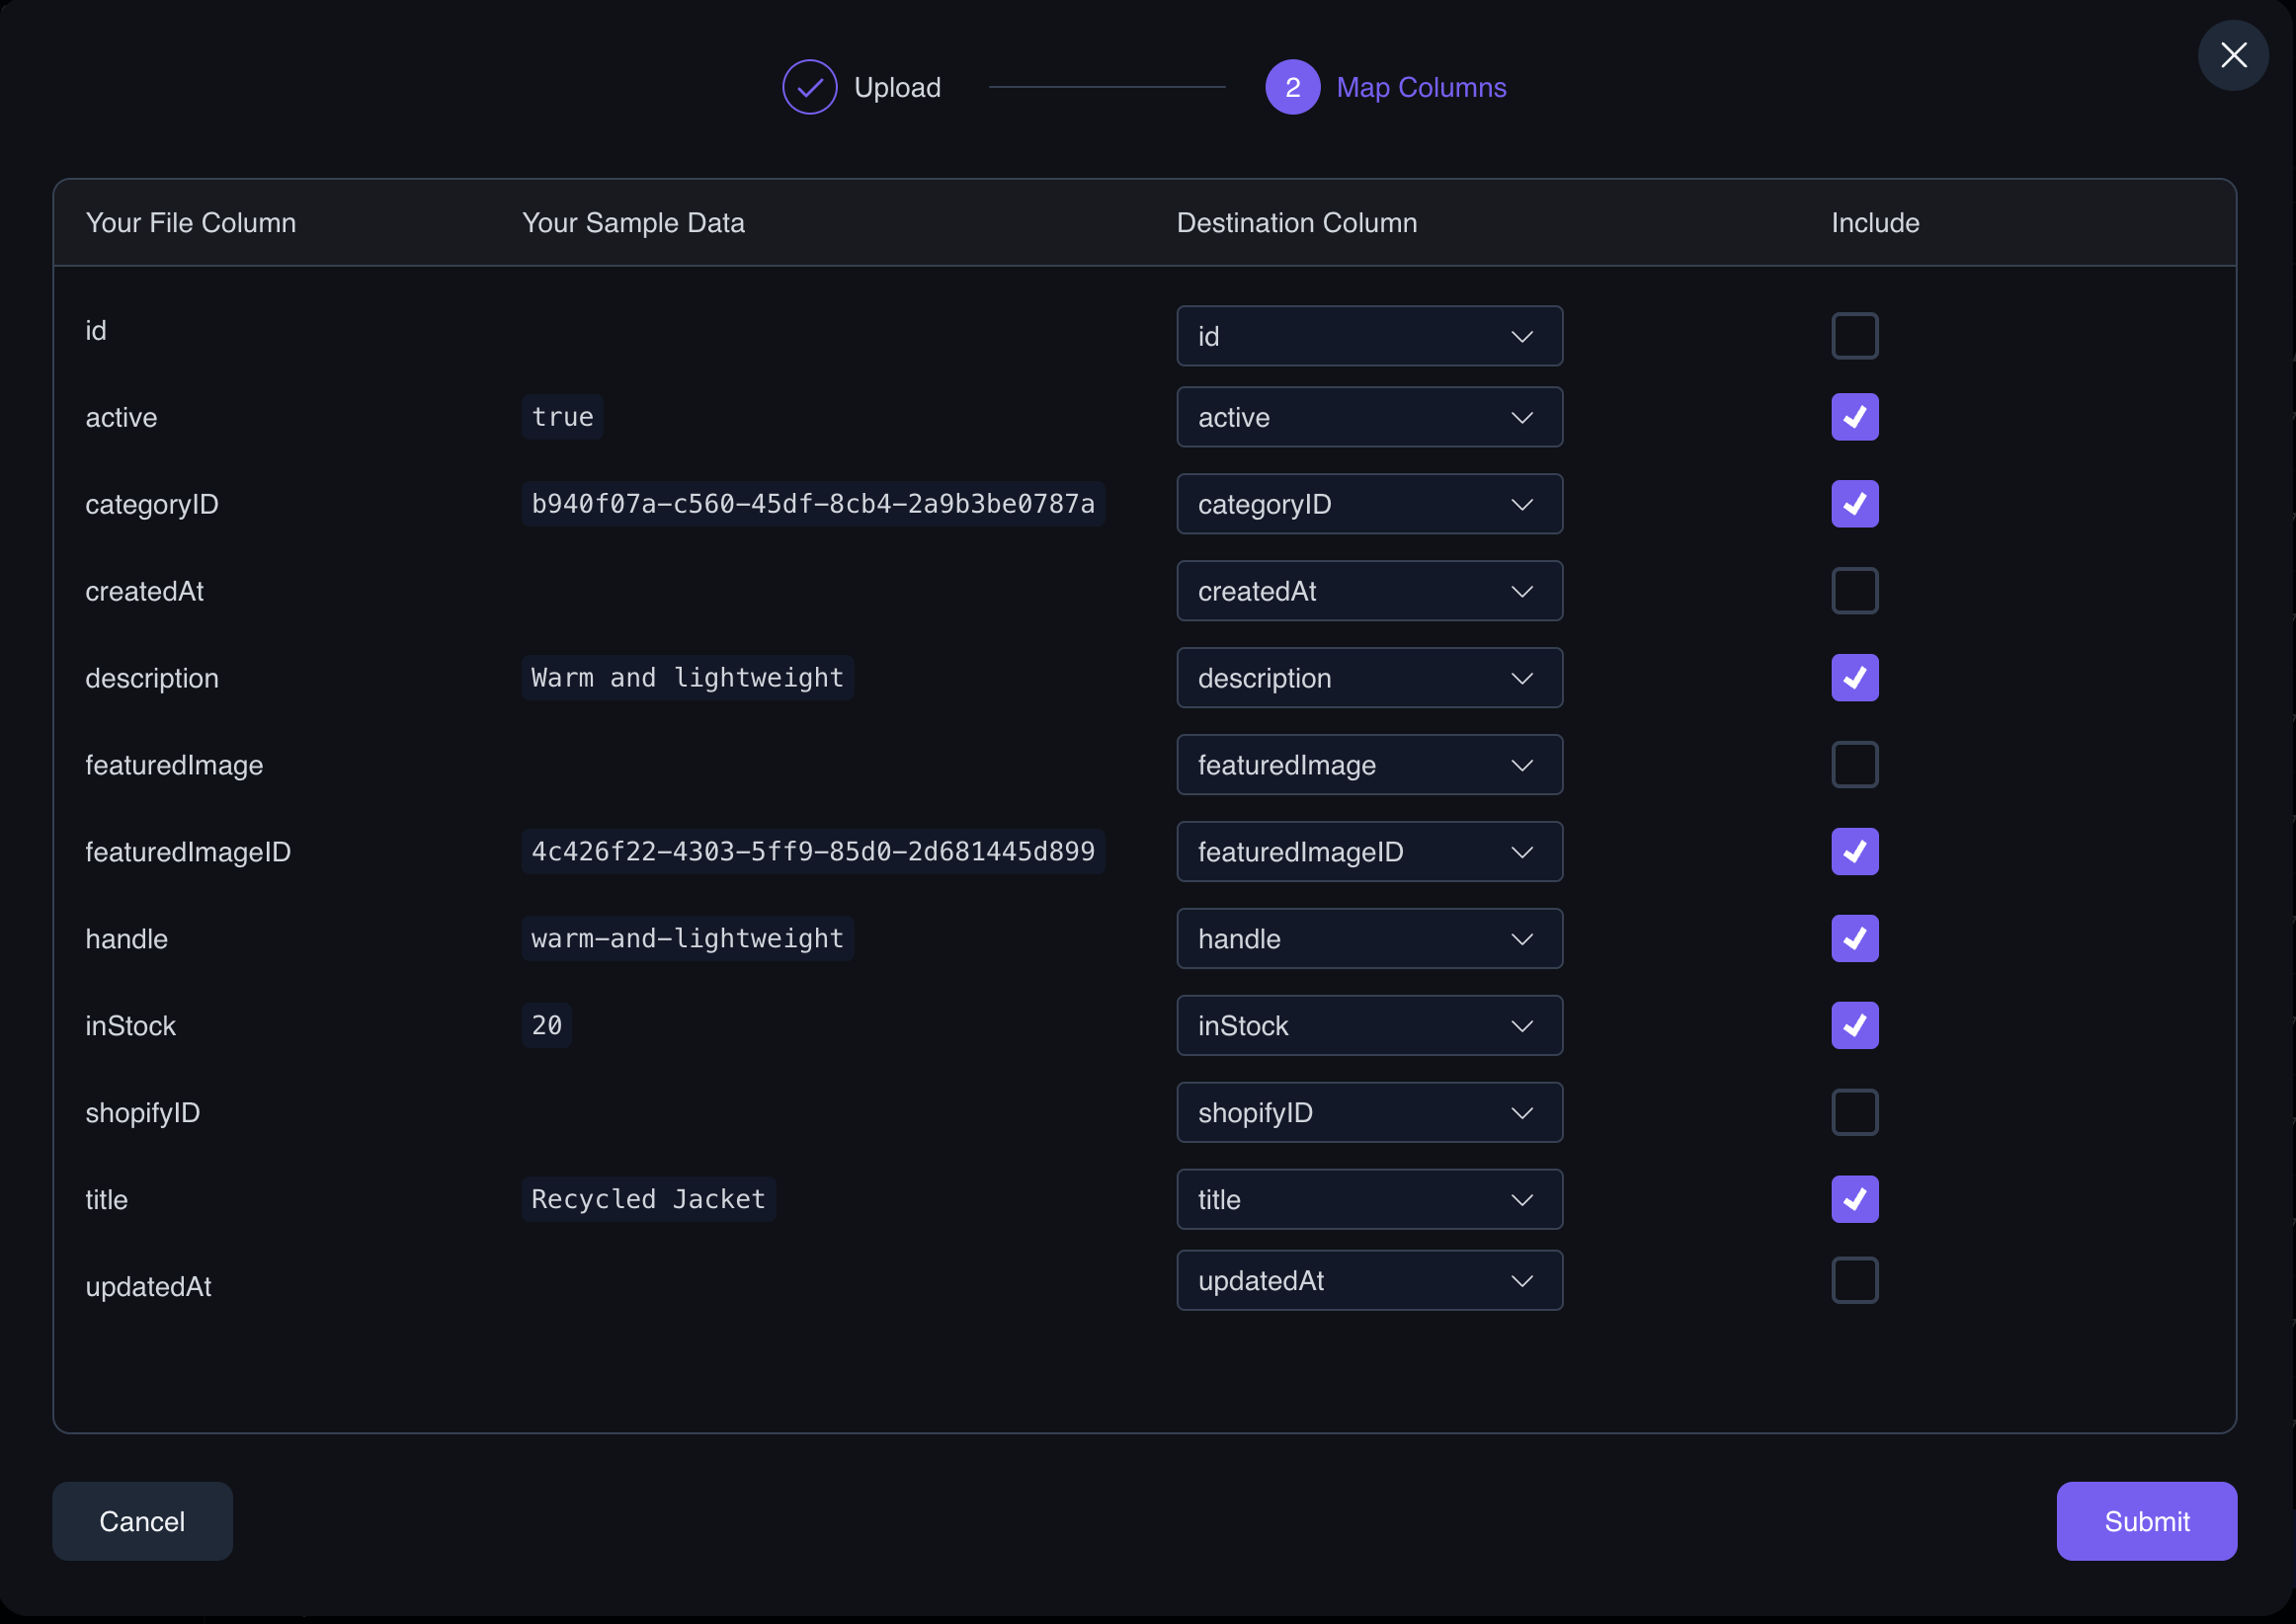Enable the id field Include checkbox
Viewport: 2296px width, 1624px height.
(x=1854, y=336)
